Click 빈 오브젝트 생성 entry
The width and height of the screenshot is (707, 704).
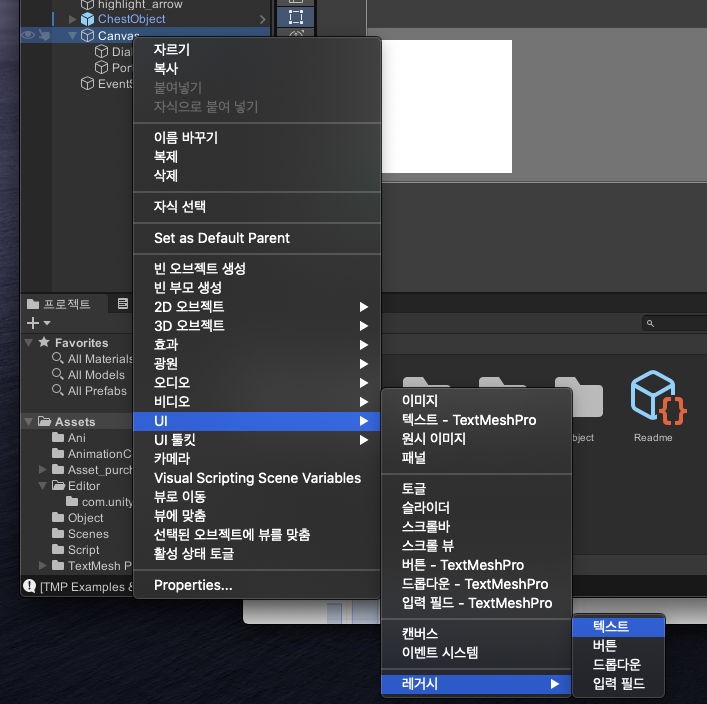(257, 268)
